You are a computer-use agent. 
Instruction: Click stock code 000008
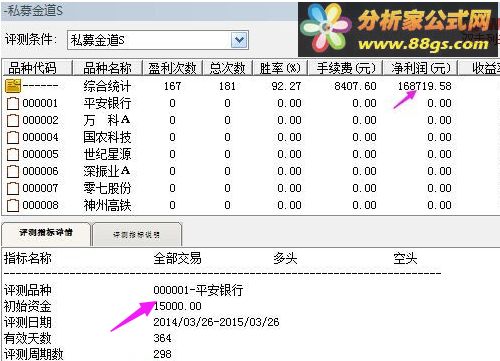click(x=40, y=205)
